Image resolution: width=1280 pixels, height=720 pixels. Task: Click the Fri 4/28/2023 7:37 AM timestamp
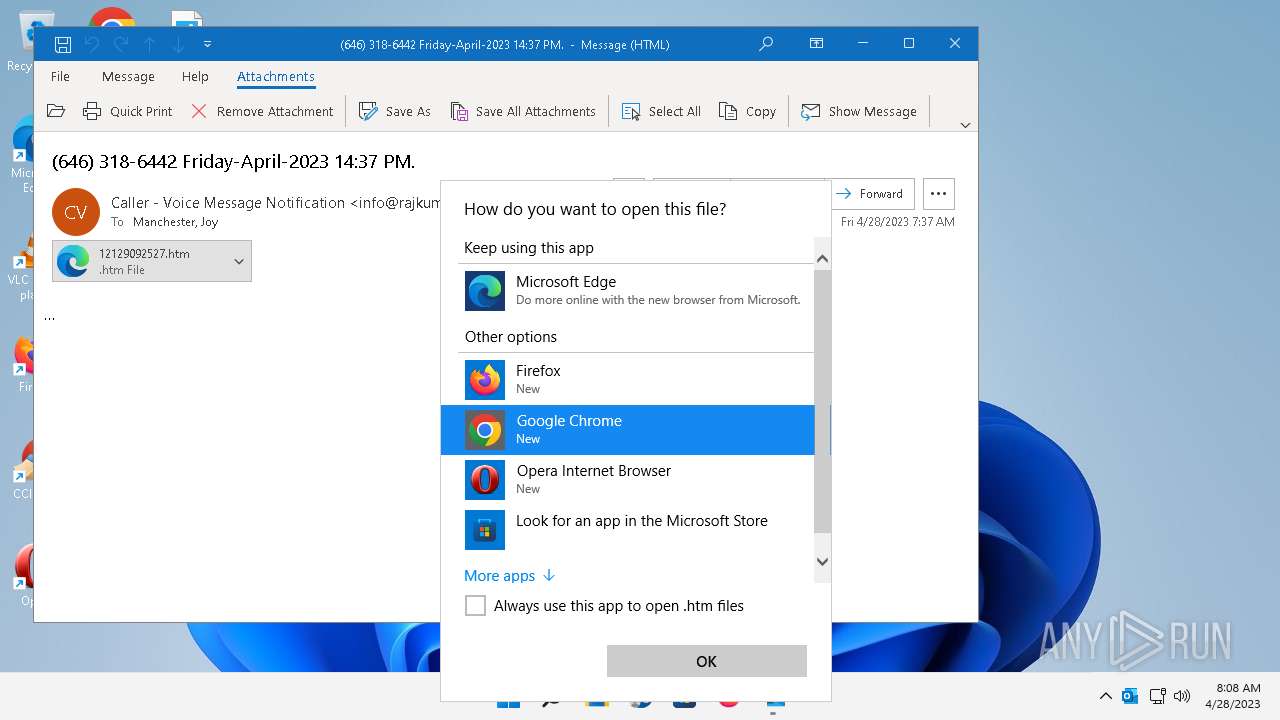click(x=898, y=222)
